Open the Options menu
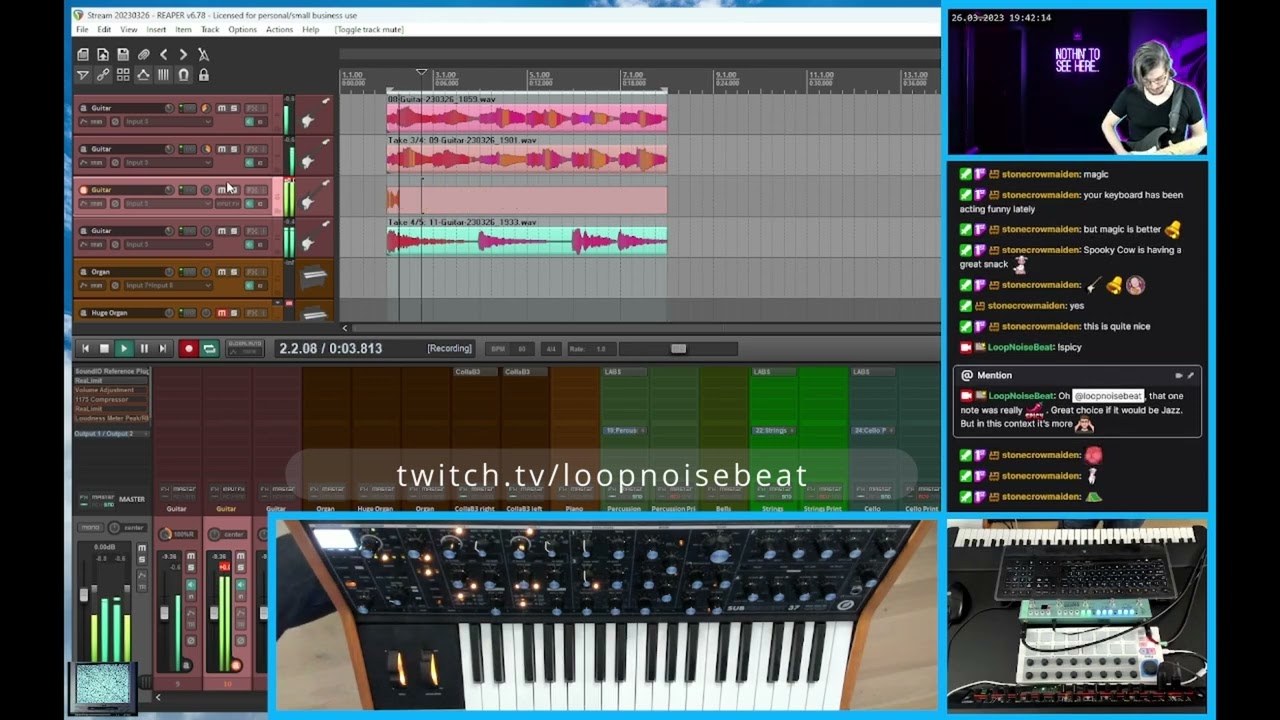This screenshot has height=720, width=1280. pos(242,29)
